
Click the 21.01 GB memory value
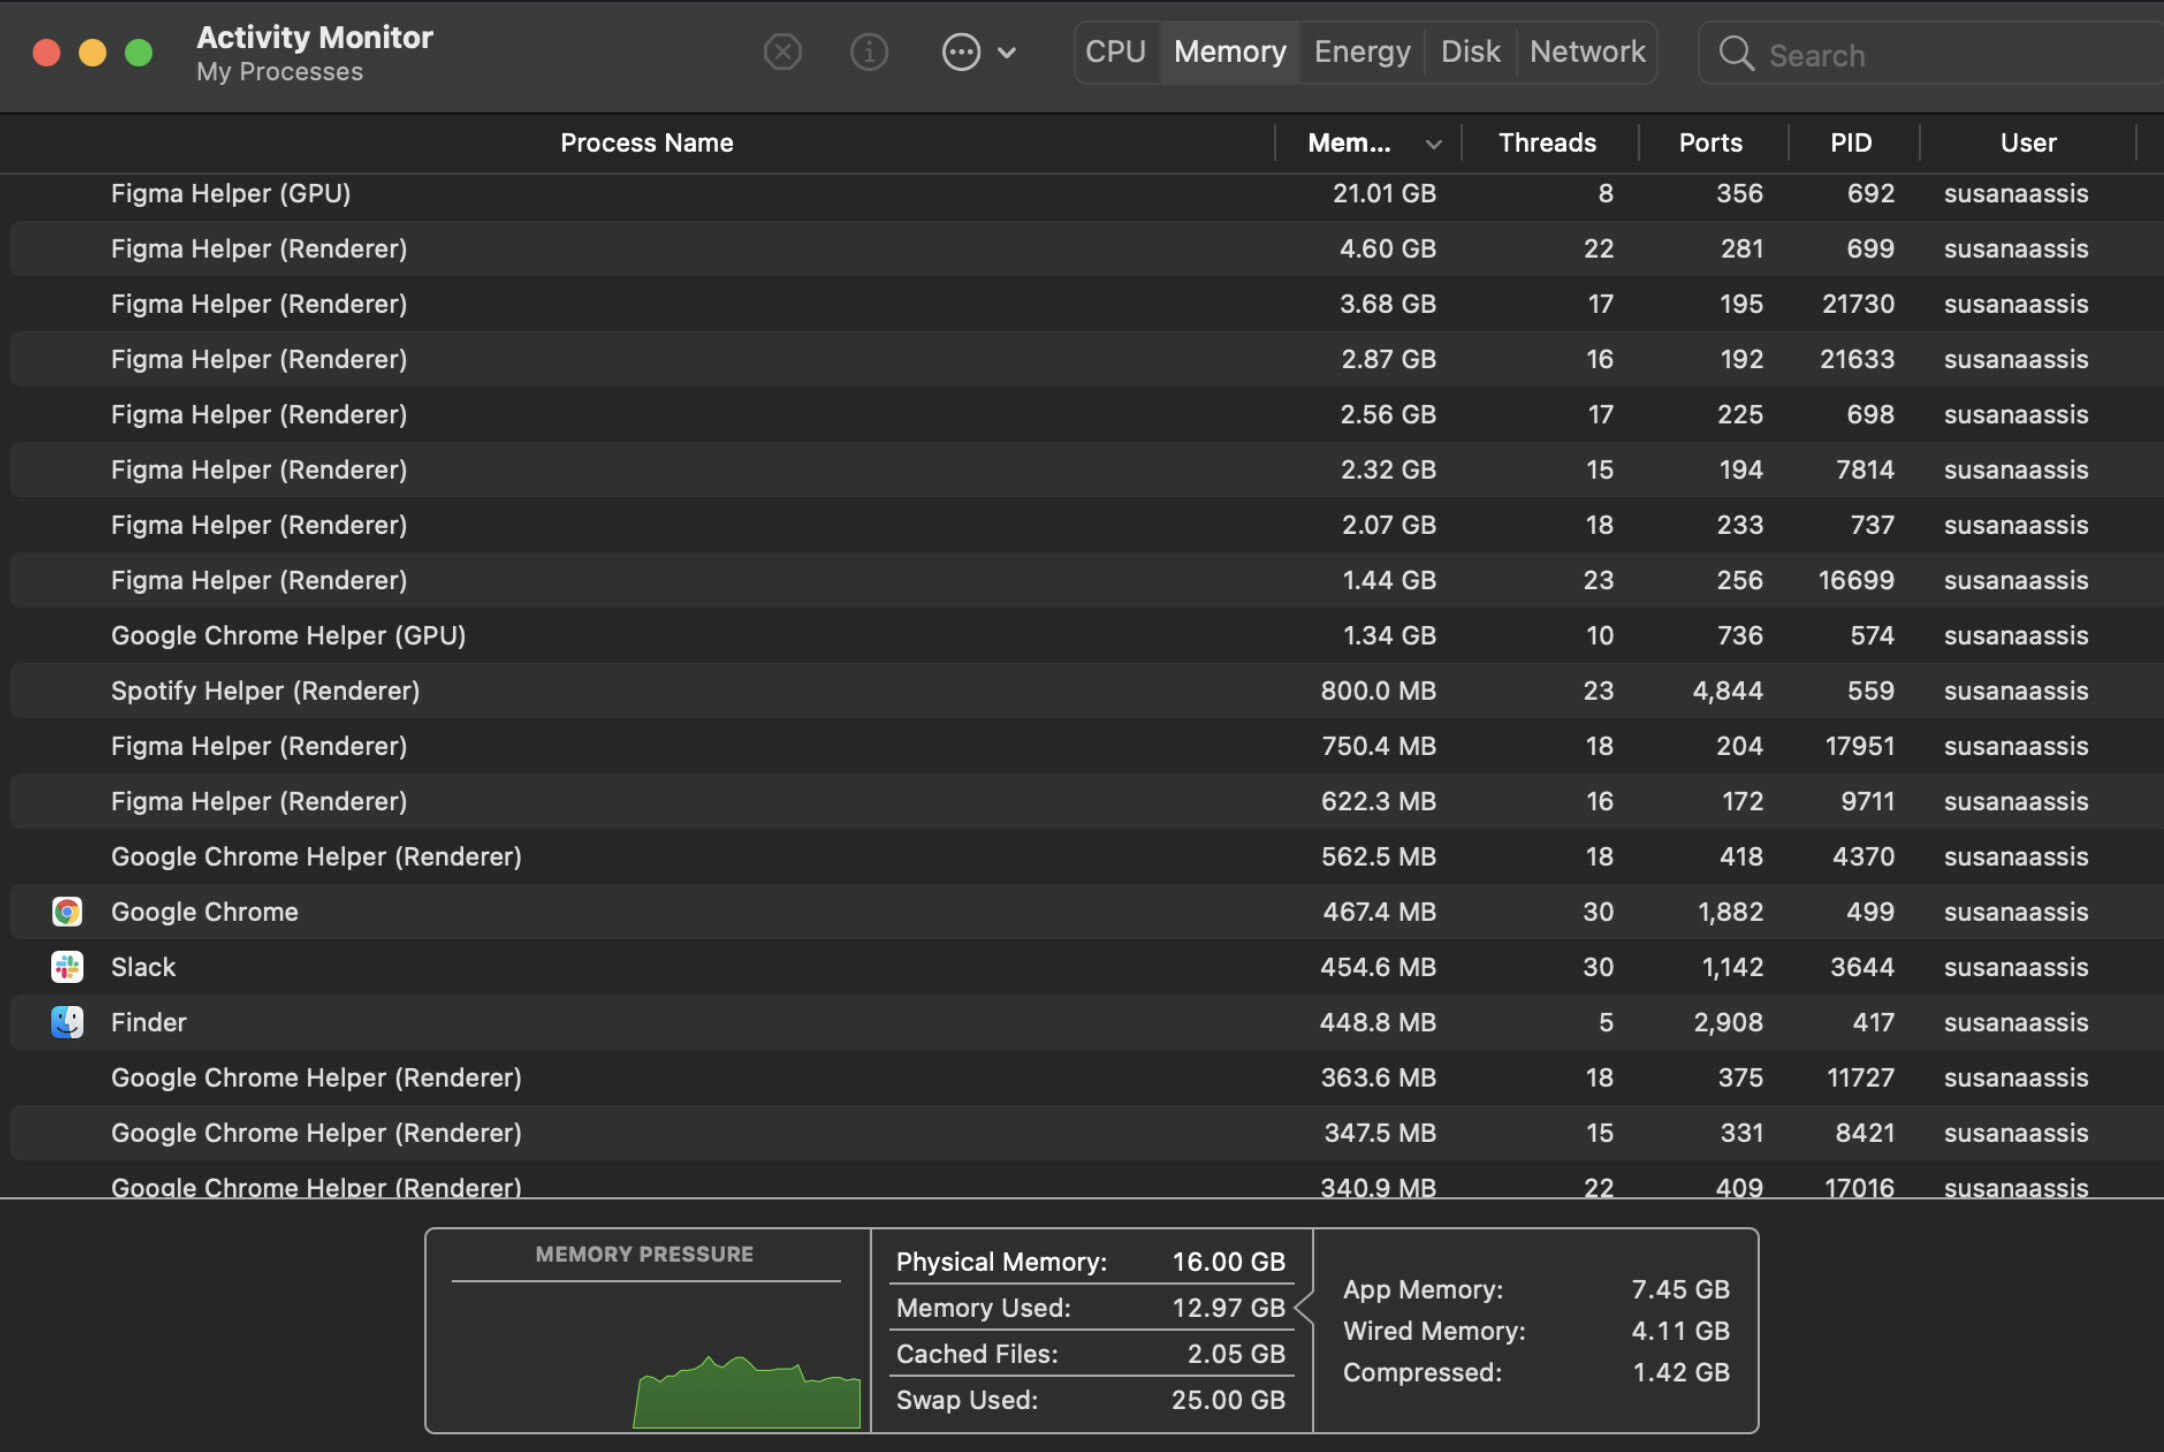pyautogui.click(x=1384, y=193)
